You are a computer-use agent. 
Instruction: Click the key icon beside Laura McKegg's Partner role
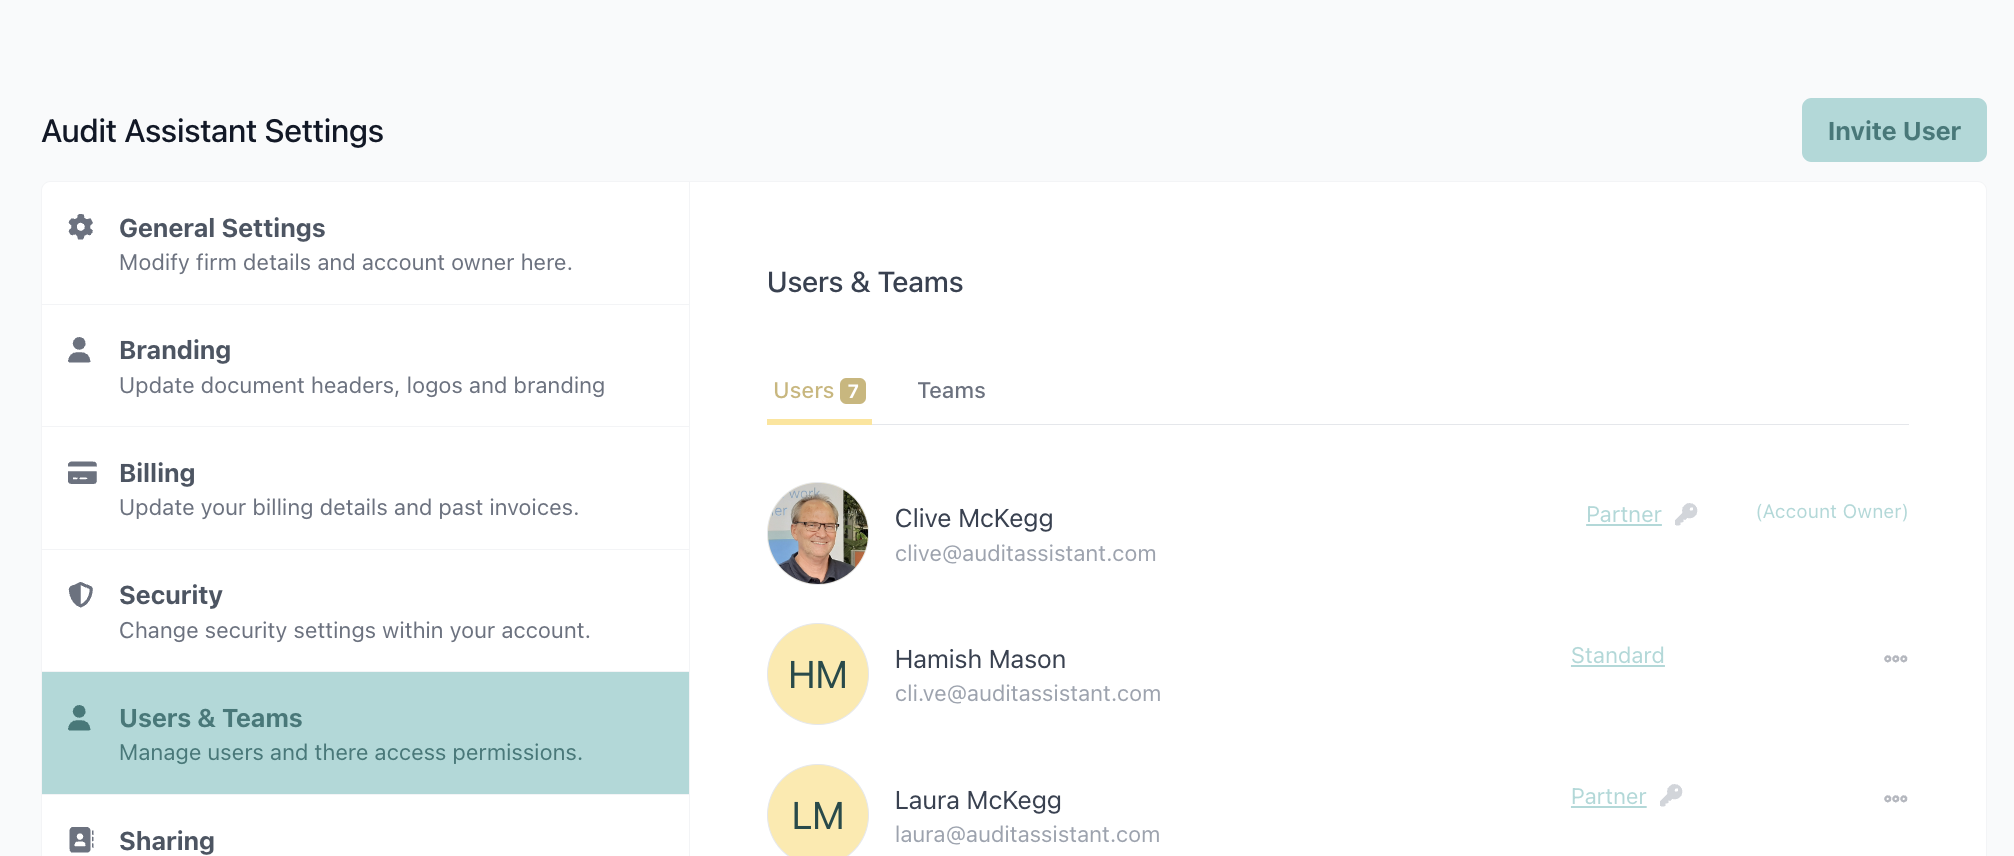point(1671,796)
